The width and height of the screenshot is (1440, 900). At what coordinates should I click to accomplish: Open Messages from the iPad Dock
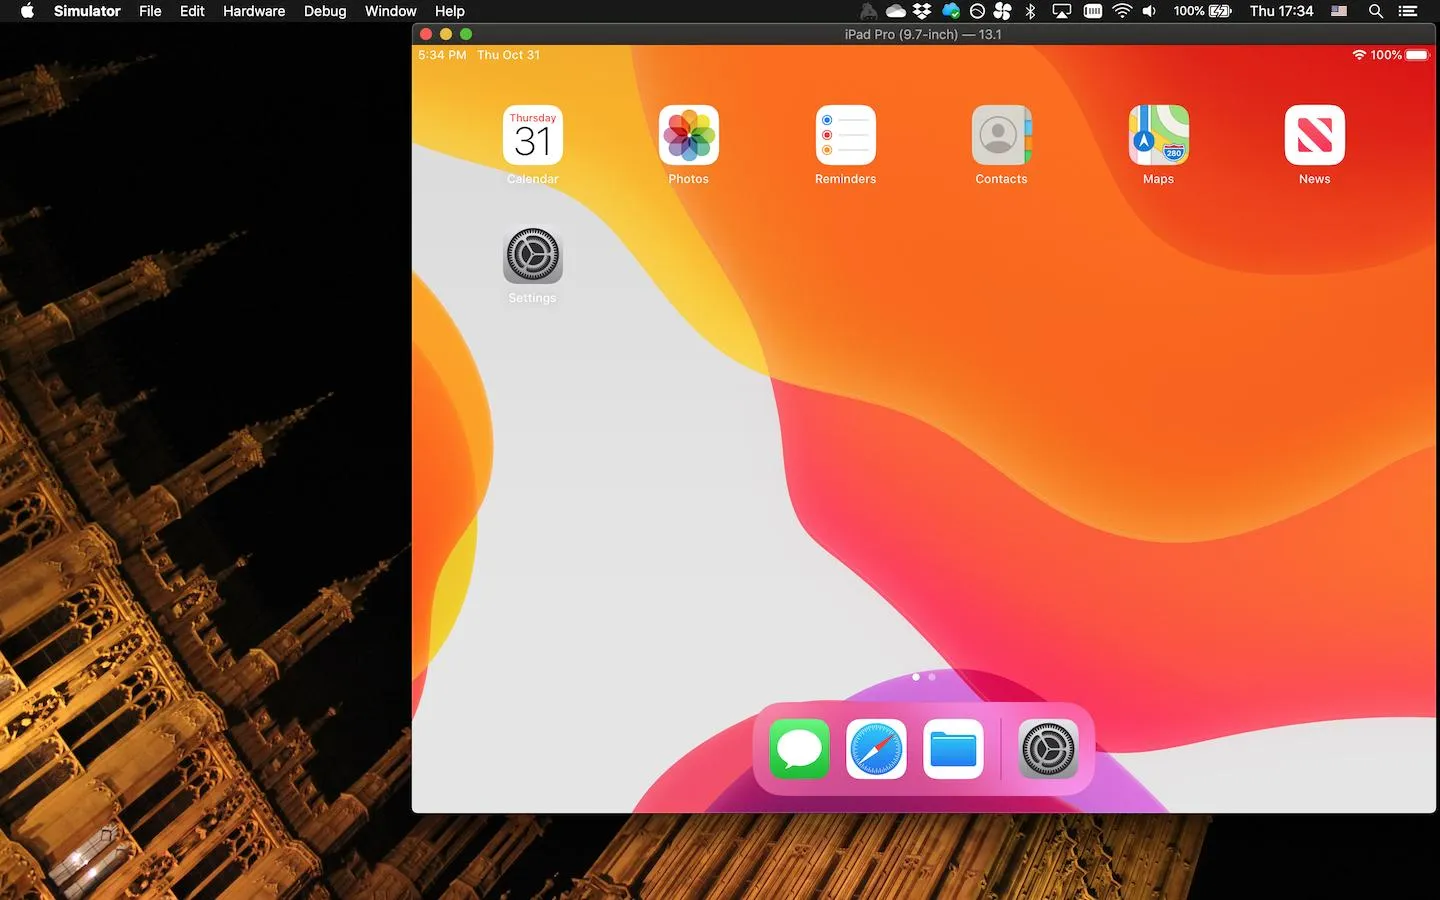pos(799,749)
